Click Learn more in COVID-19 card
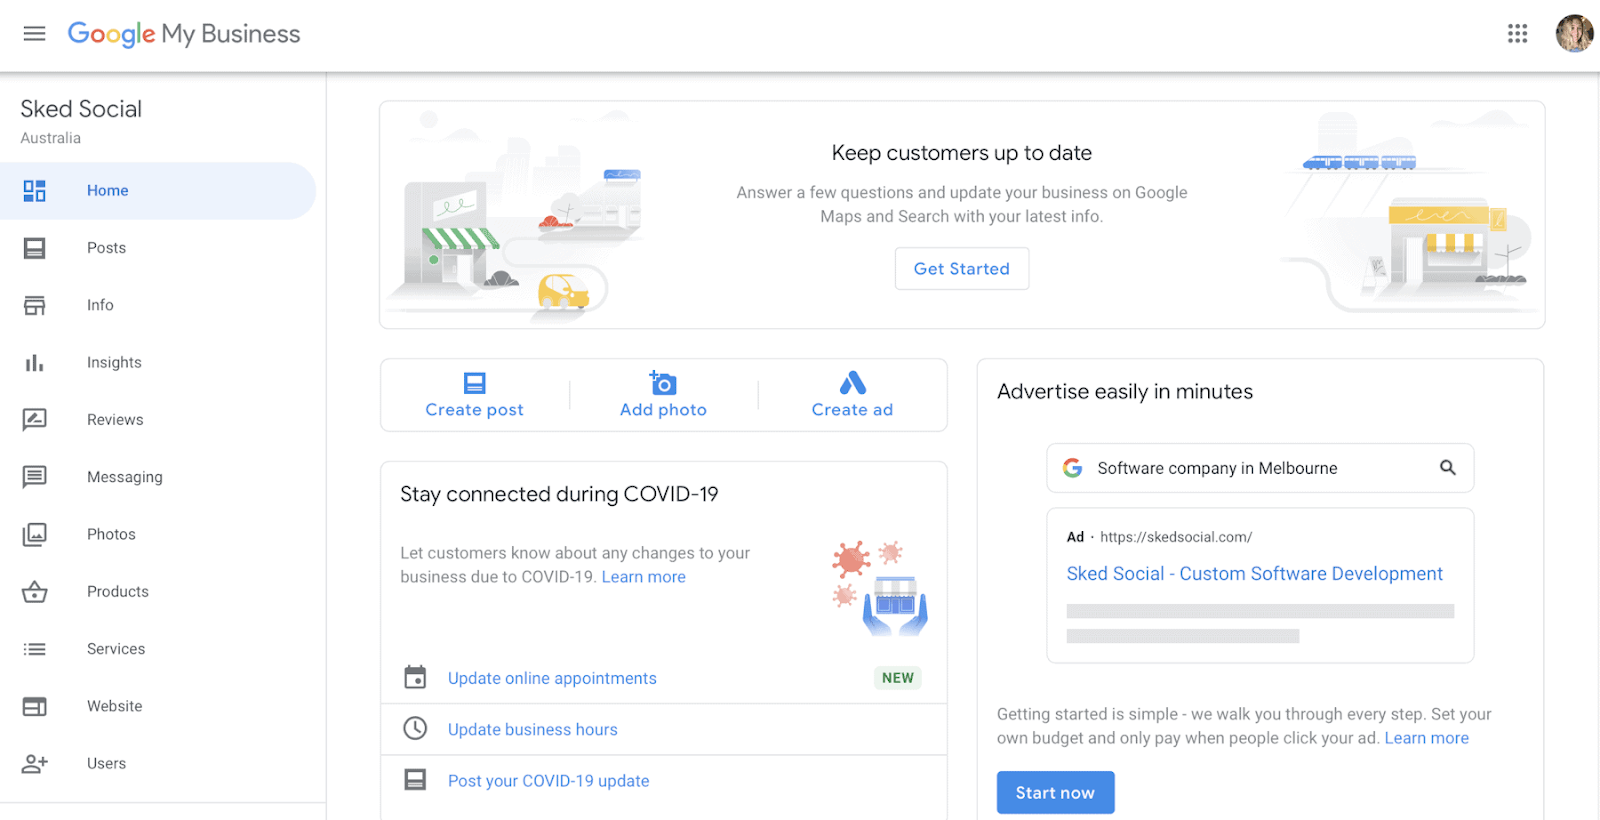 pyautogui.click(x=644, y=577)
